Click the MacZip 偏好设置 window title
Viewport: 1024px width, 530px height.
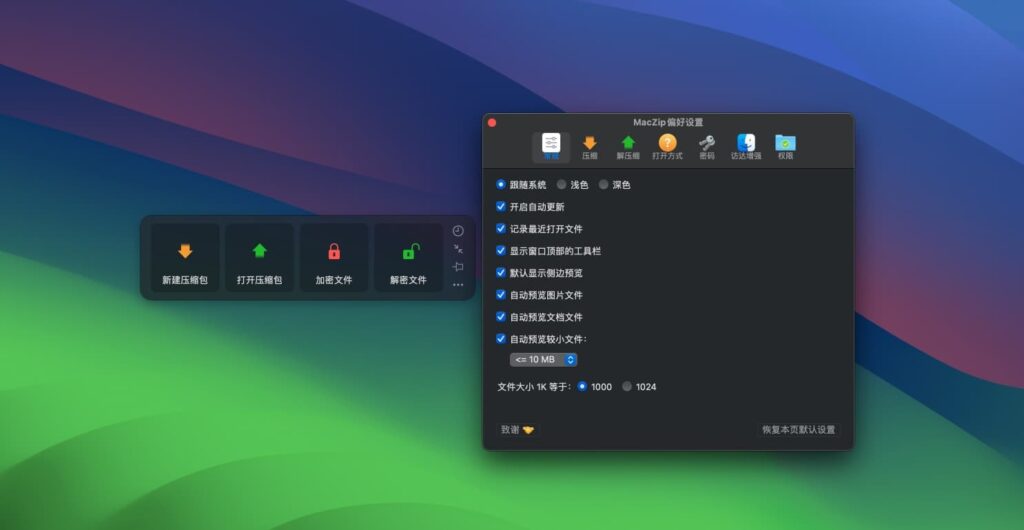click(668, 122)
